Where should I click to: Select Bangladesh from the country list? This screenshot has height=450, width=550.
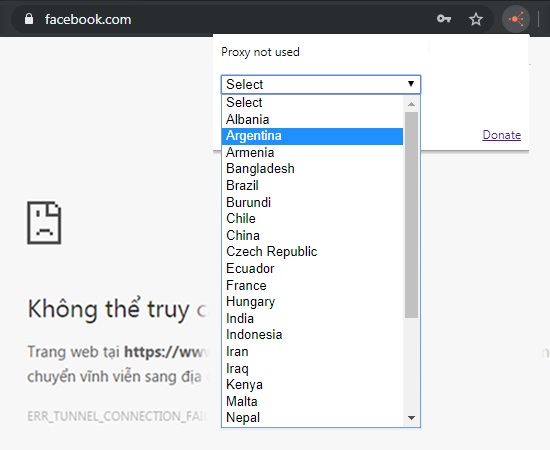(x=312, y=169)
